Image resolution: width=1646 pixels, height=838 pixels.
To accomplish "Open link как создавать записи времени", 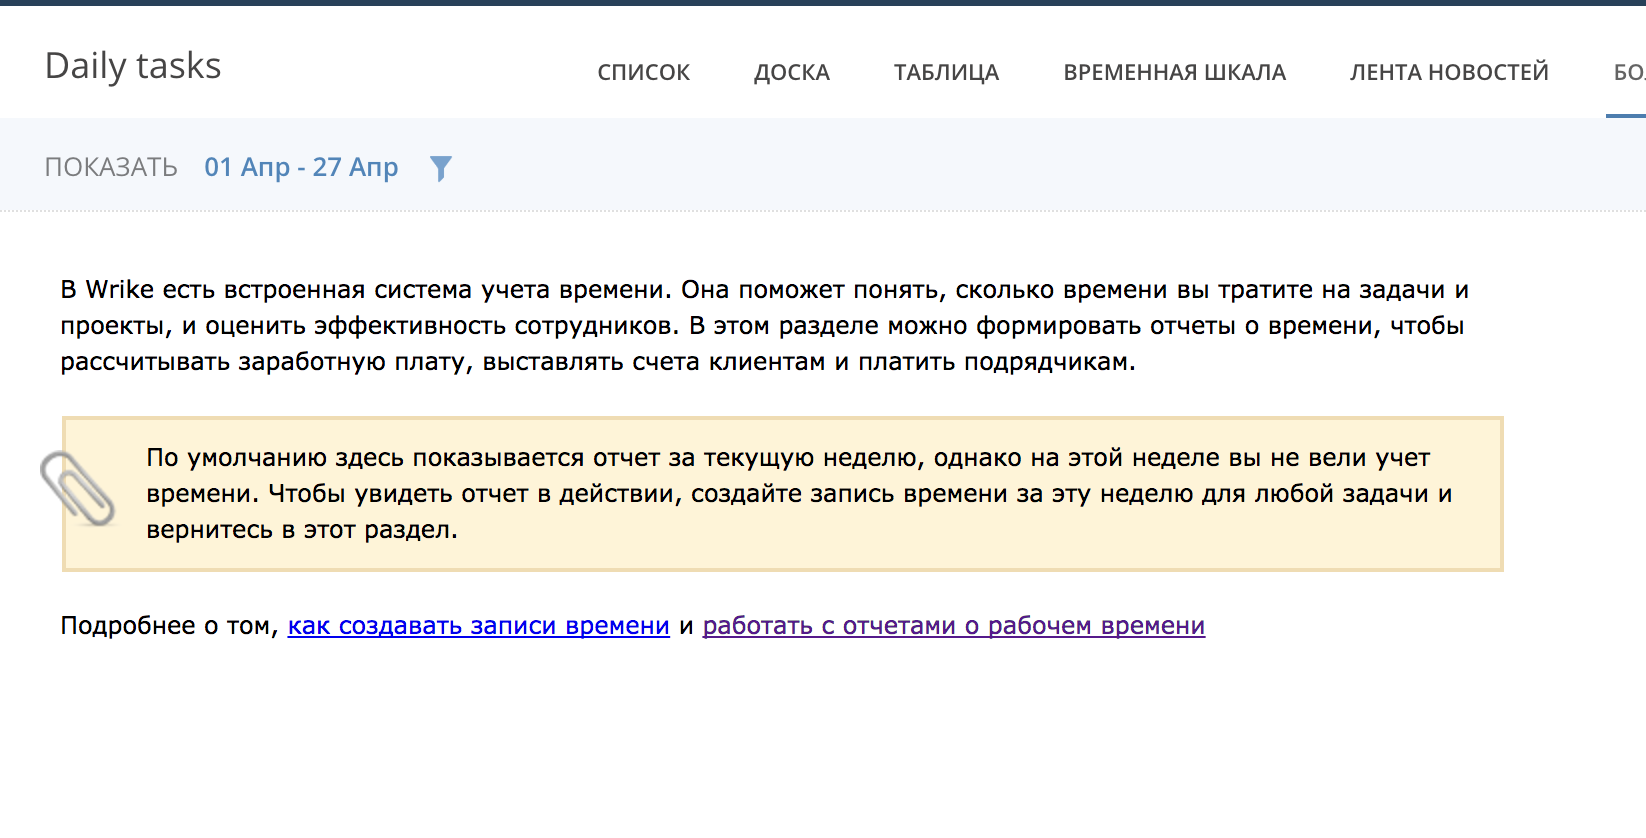I will point(478,626).
